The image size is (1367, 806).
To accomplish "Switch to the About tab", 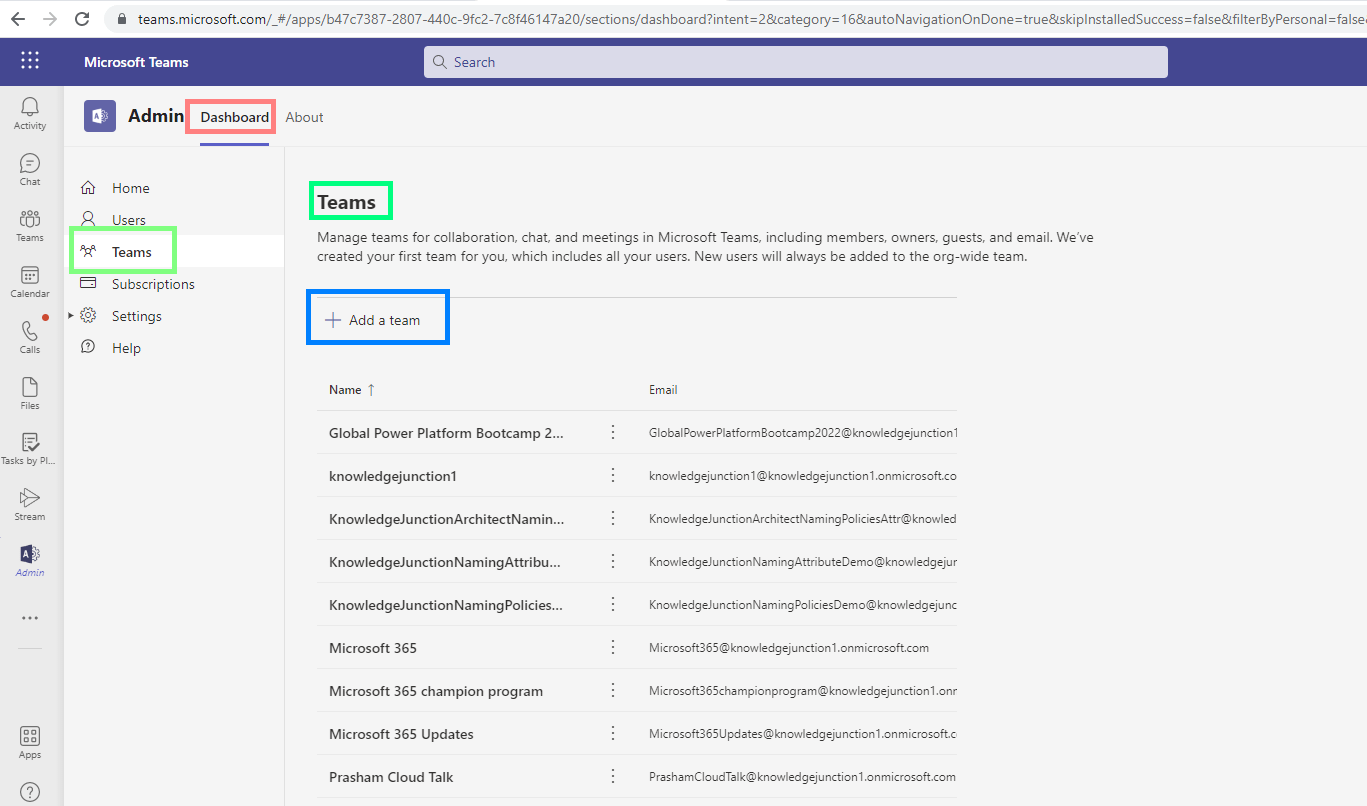I will pyautogui.click(x=304, y=117).
